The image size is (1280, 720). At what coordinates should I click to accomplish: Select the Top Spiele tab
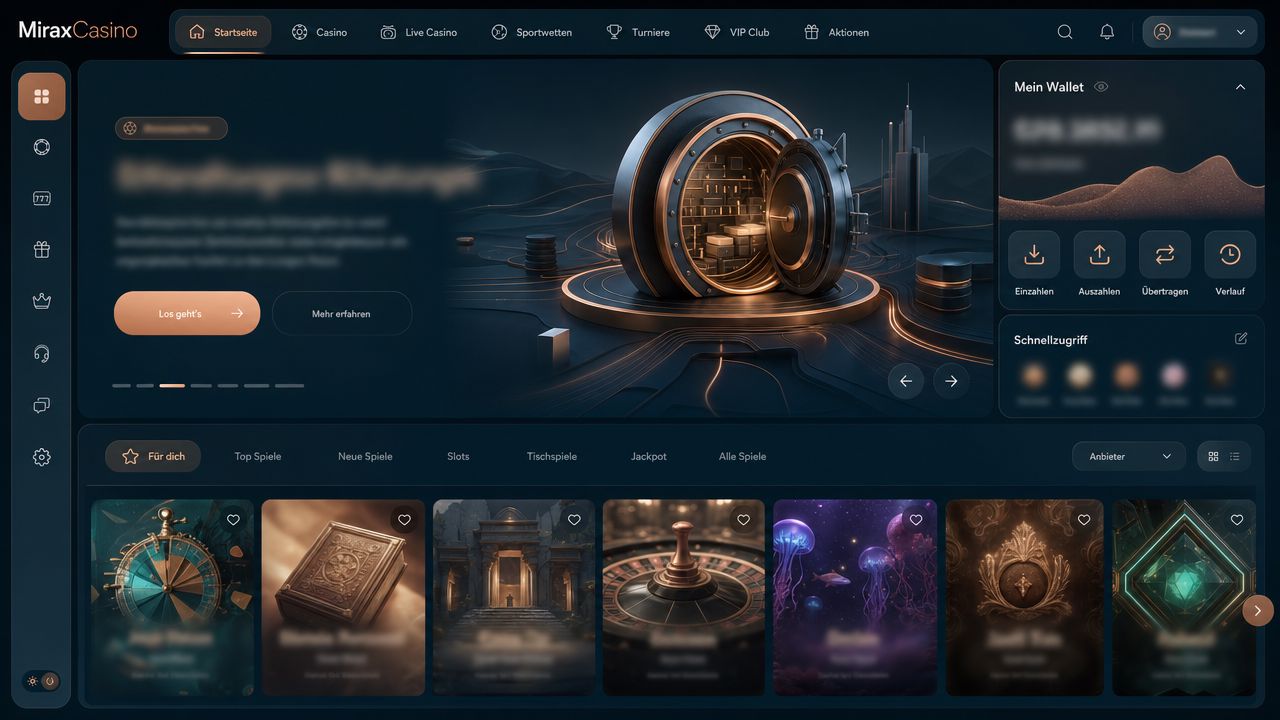(258, 457)
